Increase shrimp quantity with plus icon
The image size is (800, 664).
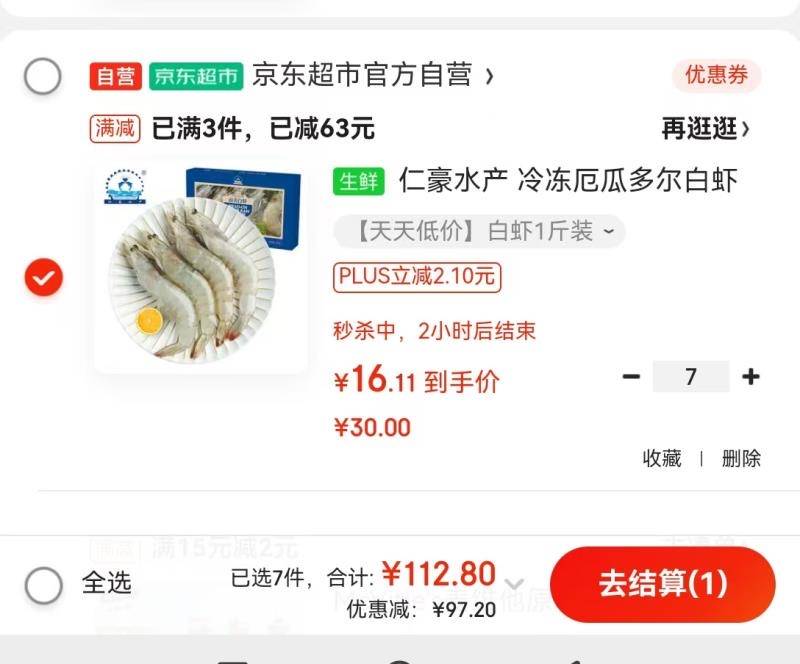pyautogui.click(x=751, y=377)
